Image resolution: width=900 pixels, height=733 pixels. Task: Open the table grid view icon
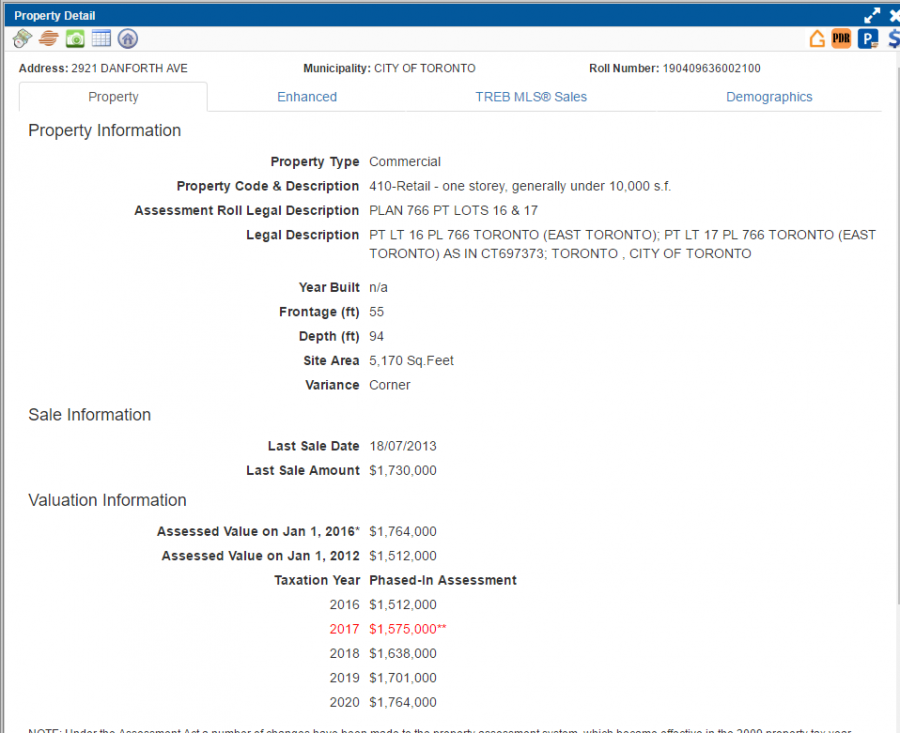(102, 38)
